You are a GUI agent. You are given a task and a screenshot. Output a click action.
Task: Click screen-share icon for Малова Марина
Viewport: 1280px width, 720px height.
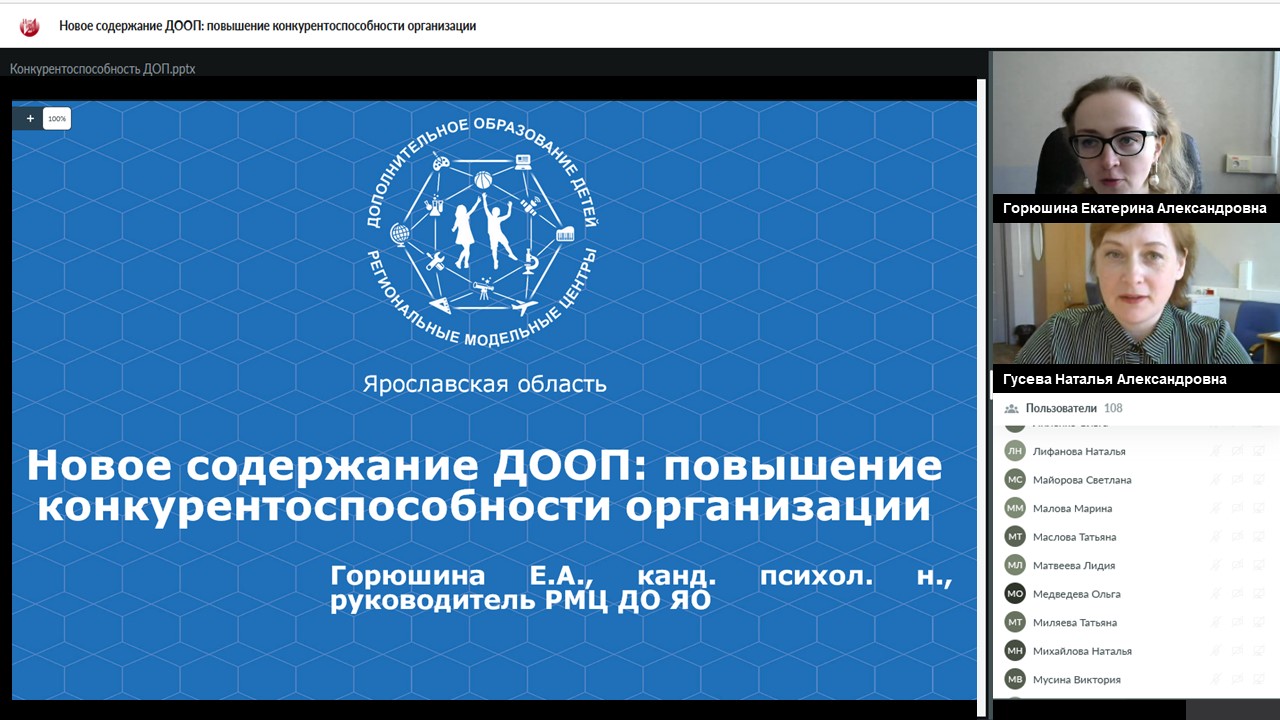coord(1259,508)
